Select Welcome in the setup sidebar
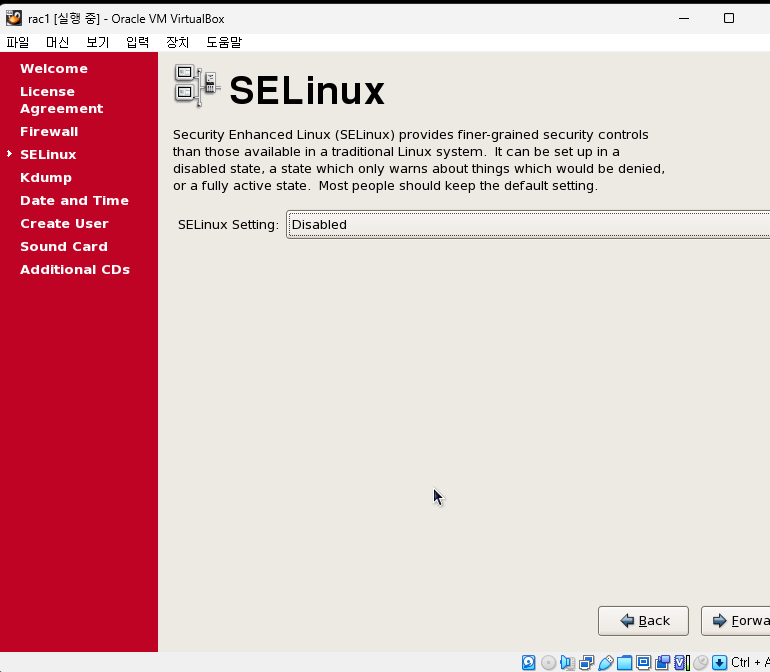The width and height of the screenshot is (770, 672). pos(54,69)
